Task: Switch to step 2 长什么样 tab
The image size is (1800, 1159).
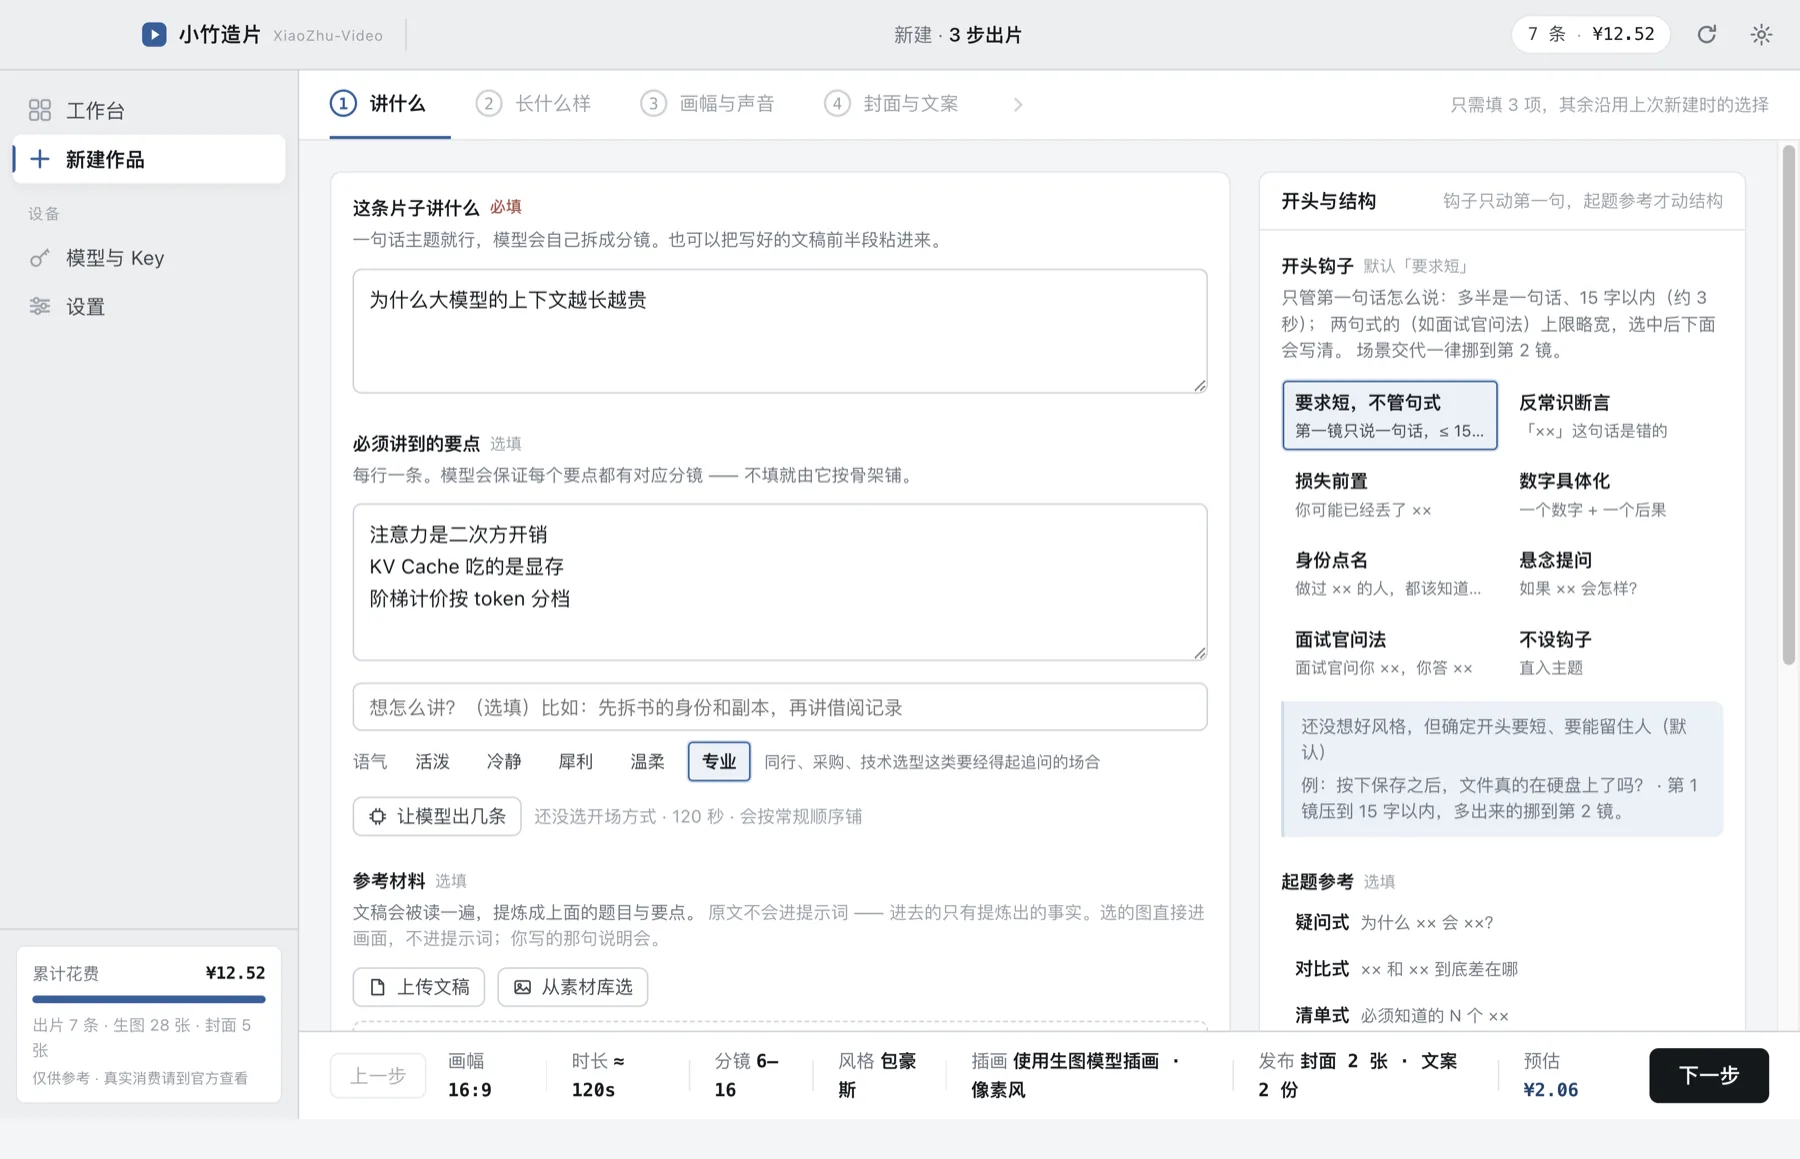Action: [x=533, y=104]
